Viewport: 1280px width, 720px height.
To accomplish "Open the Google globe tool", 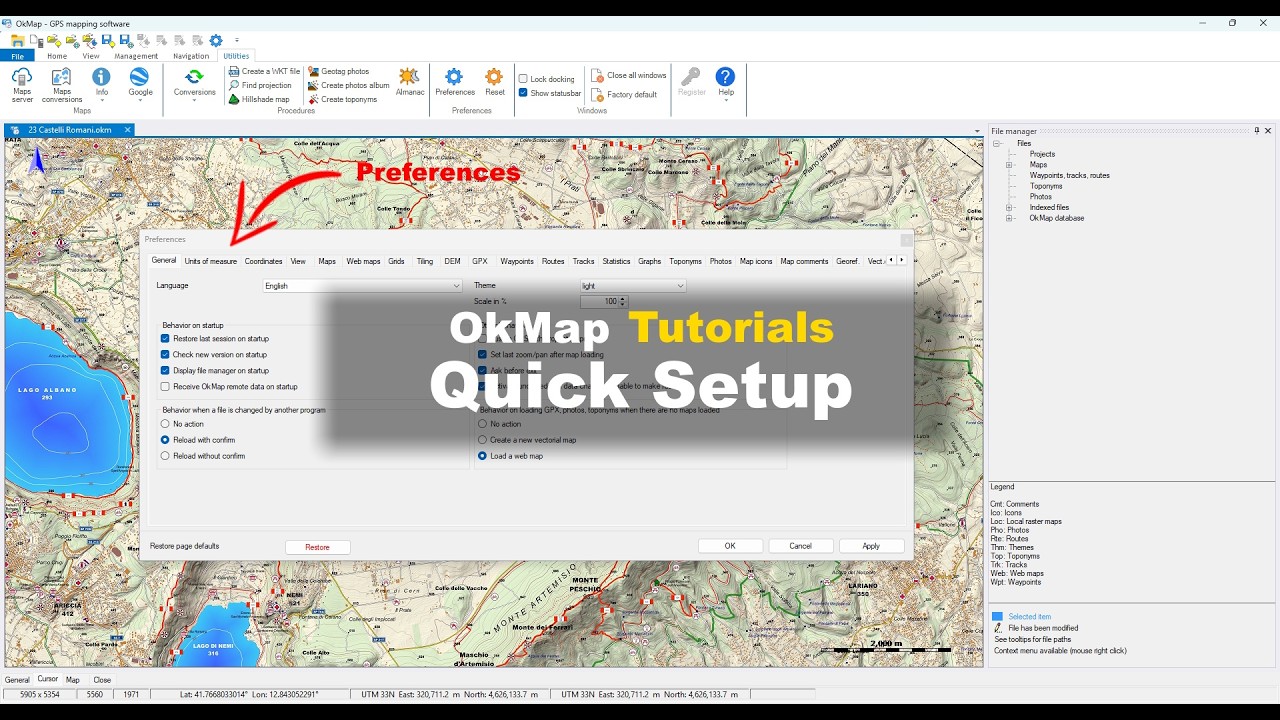I will pos(140,84).
